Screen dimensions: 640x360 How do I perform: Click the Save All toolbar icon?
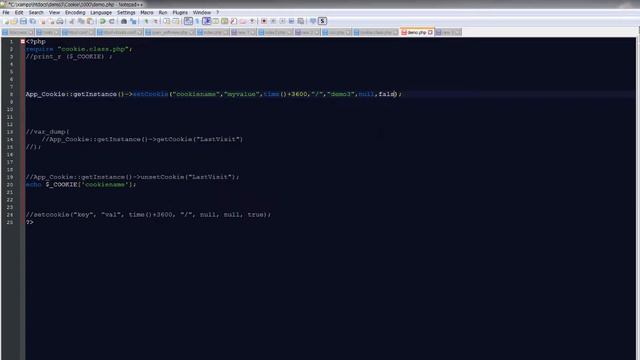32,21
